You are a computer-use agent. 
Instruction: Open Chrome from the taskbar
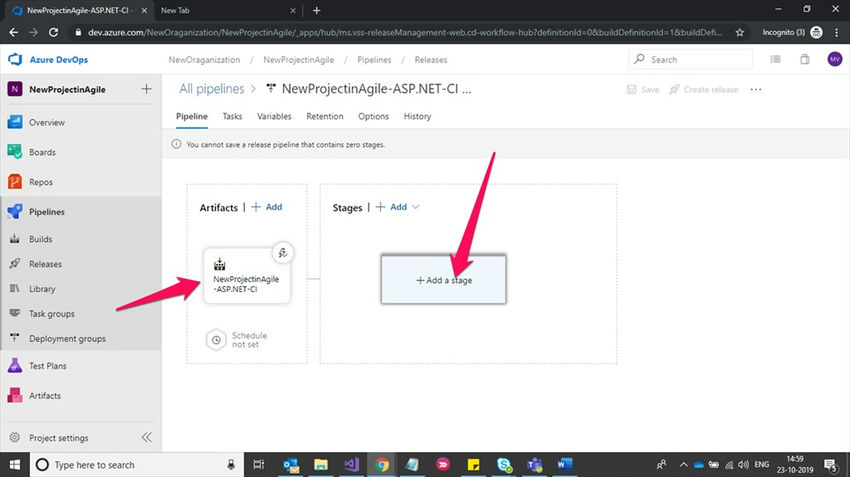pyautogui.click(x=382, y=465)
